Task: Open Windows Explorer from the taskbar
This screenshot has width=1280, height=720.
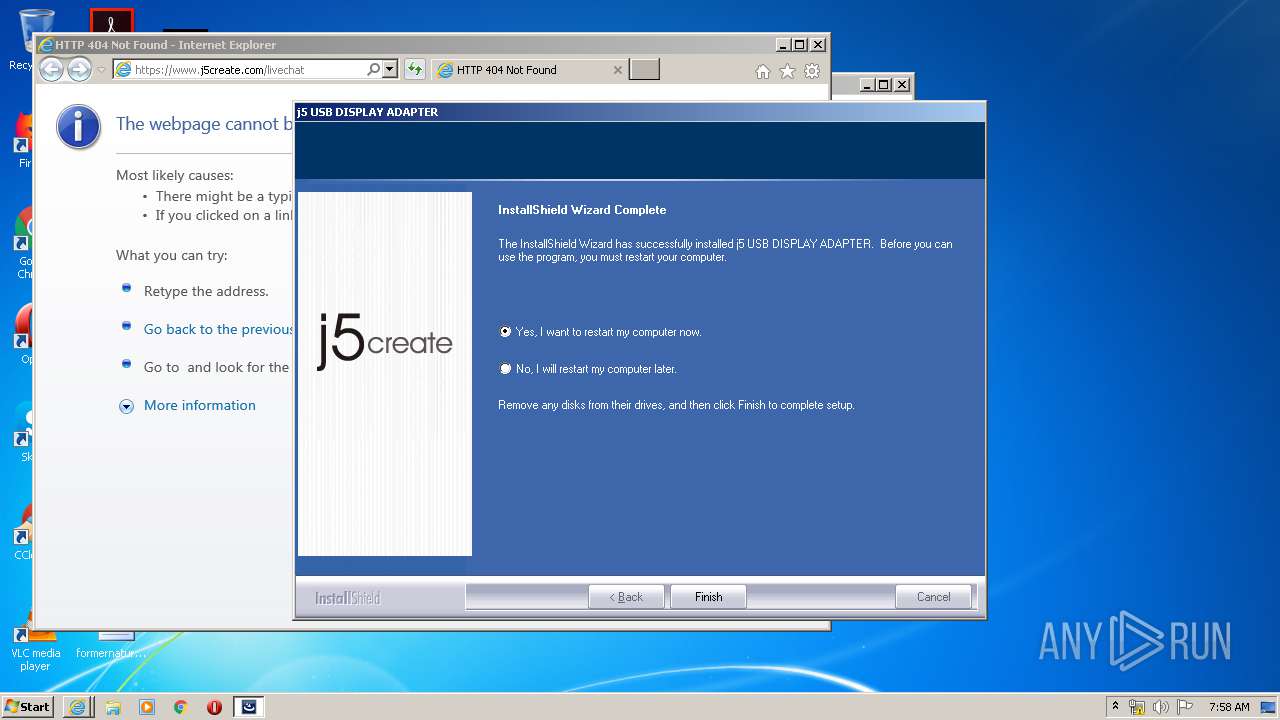Action: coord(112,707)
